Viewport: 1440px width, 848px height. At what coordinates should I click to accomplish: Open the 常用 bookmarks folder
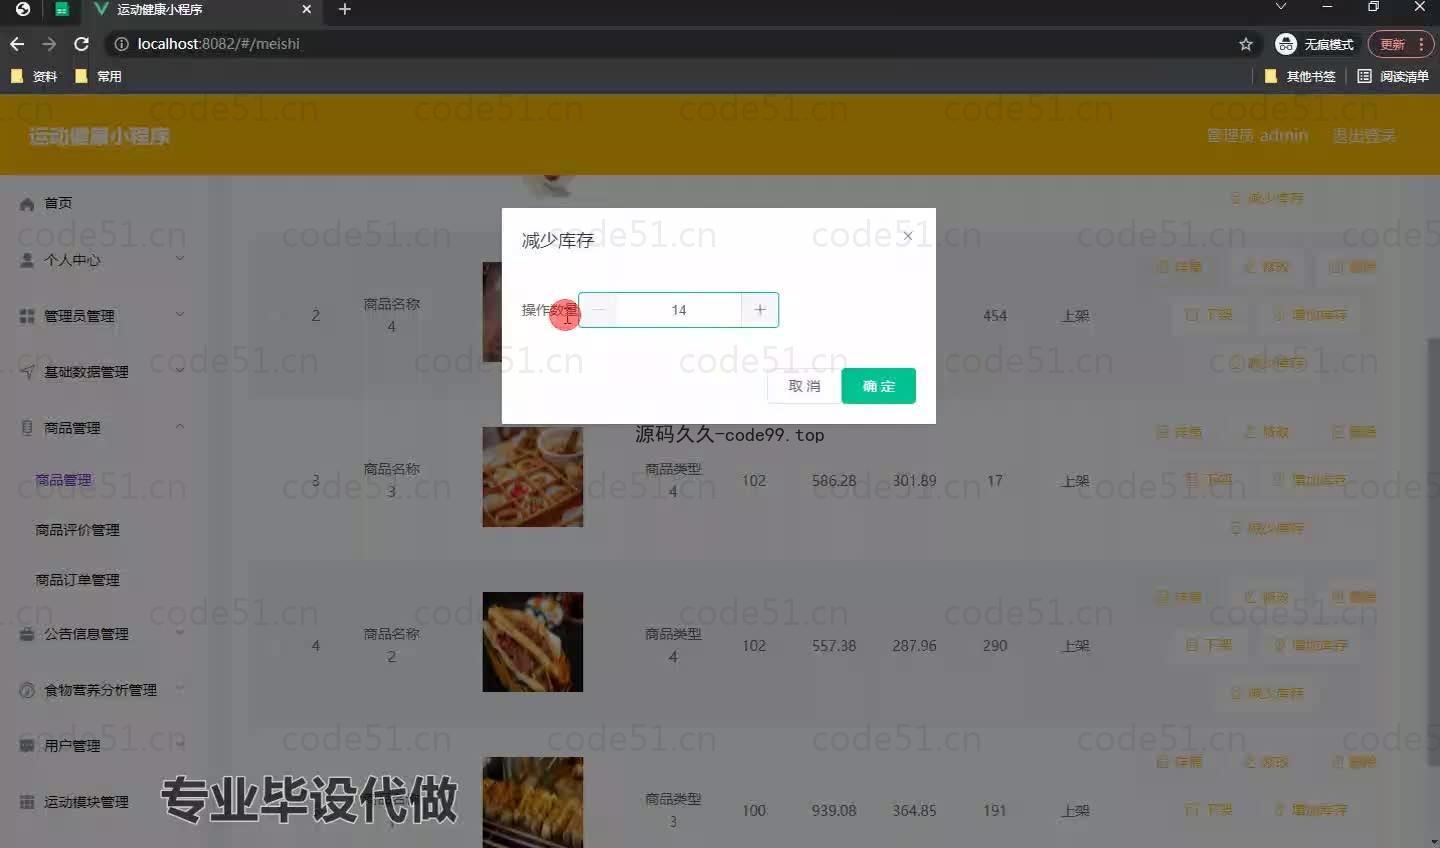(x=98, y=76)
